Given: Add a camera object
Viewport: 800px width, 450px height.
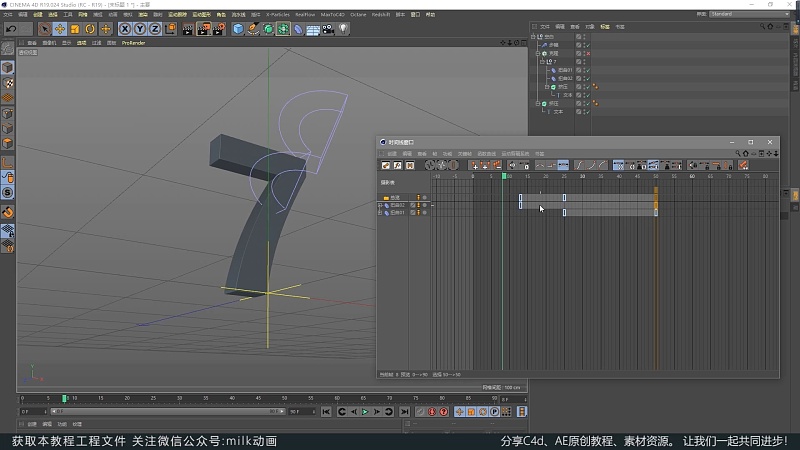Looking at the screenshot, I should pyautogui.click(x=328, y=29).
